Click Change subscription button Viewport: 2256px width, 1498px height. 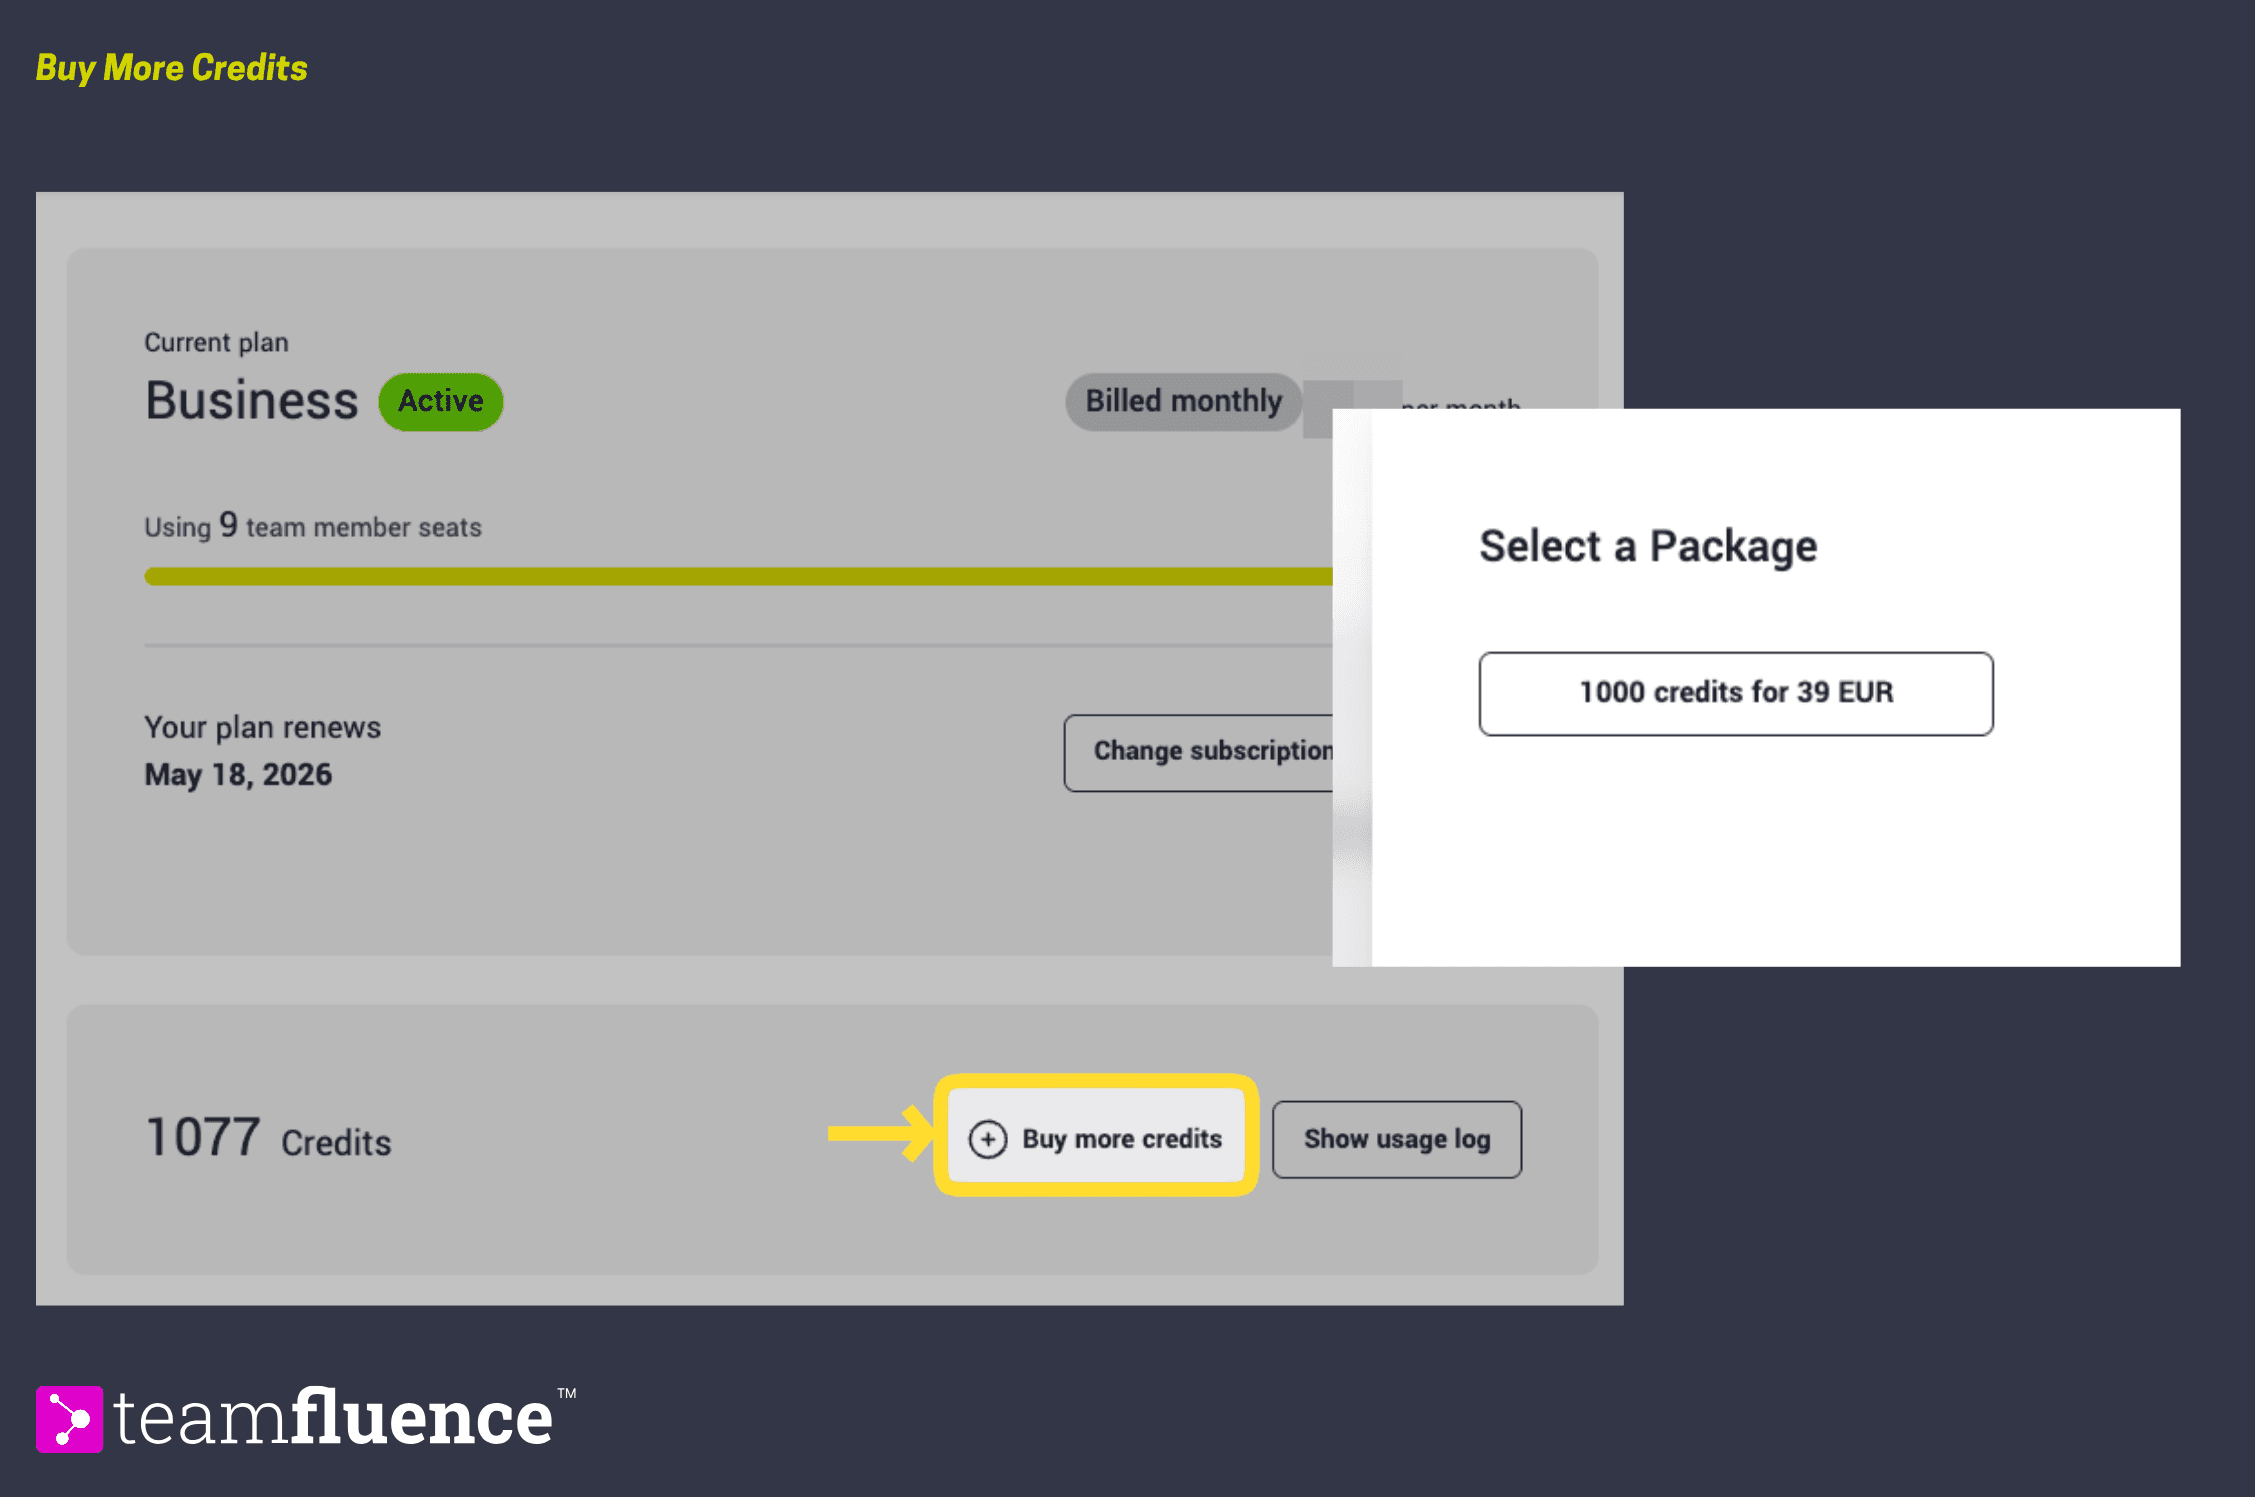tap(1199, 752)
